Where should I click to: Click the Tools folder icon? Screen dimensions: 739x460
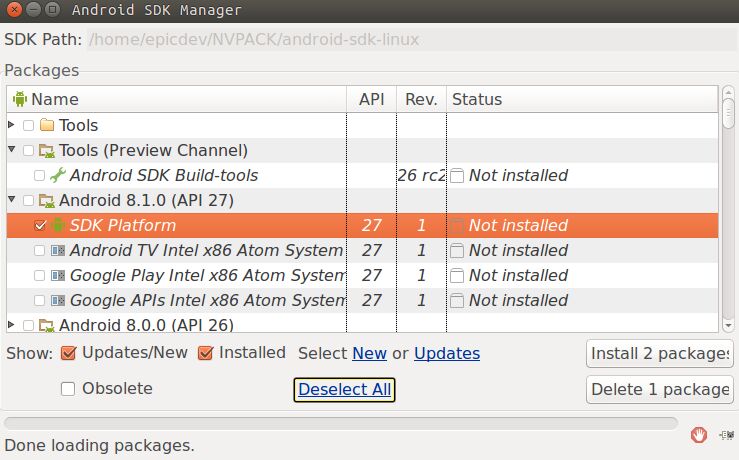point(47,125)
